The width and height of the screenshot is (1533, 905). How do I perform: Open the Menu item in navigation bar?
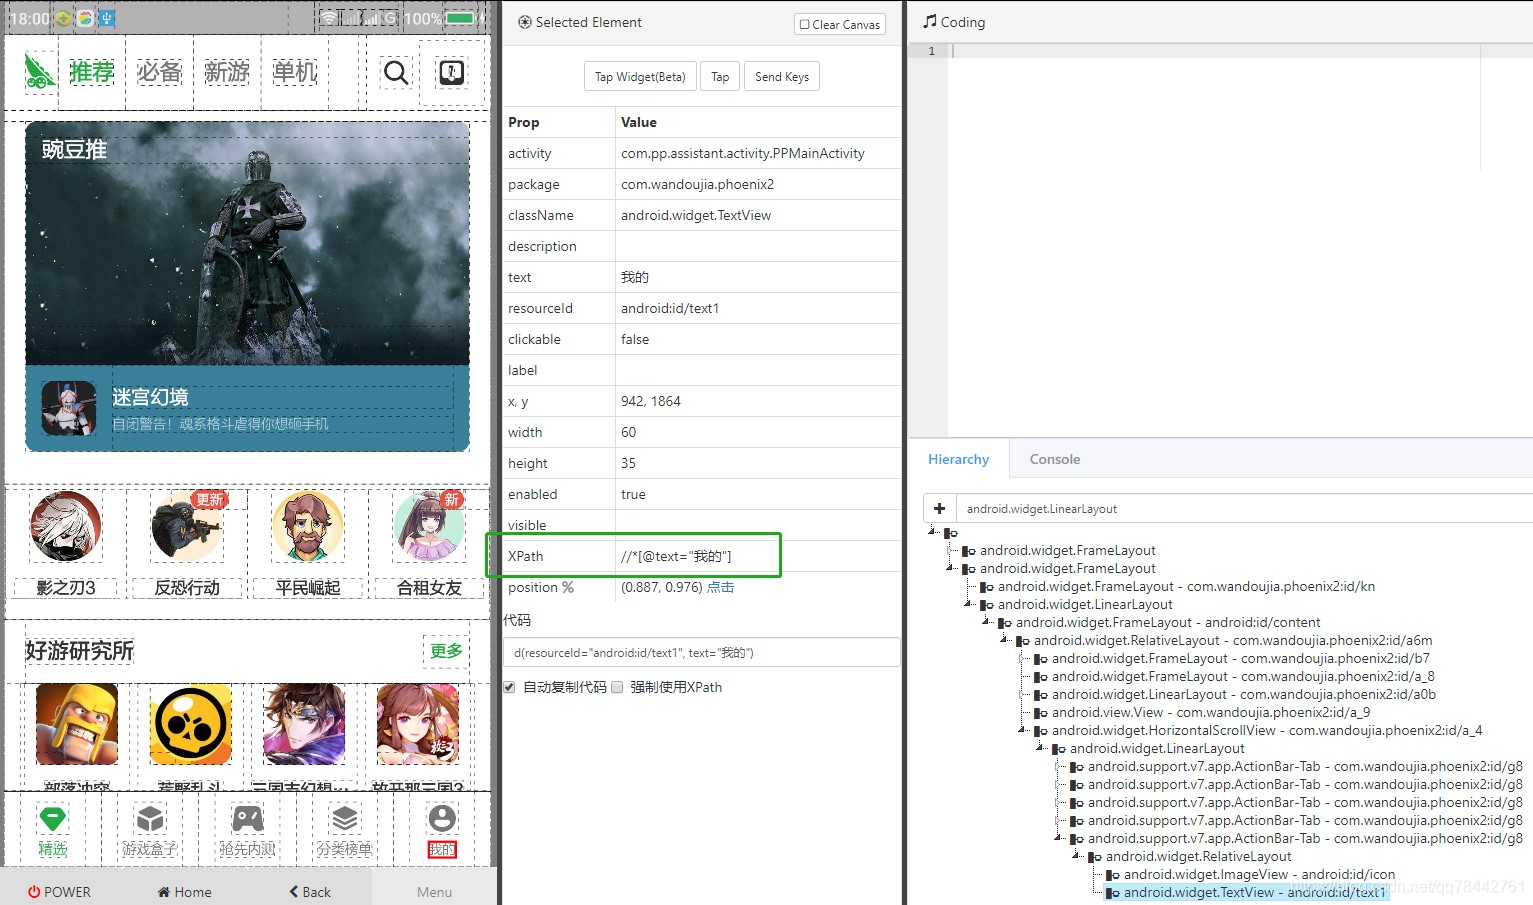433,891
